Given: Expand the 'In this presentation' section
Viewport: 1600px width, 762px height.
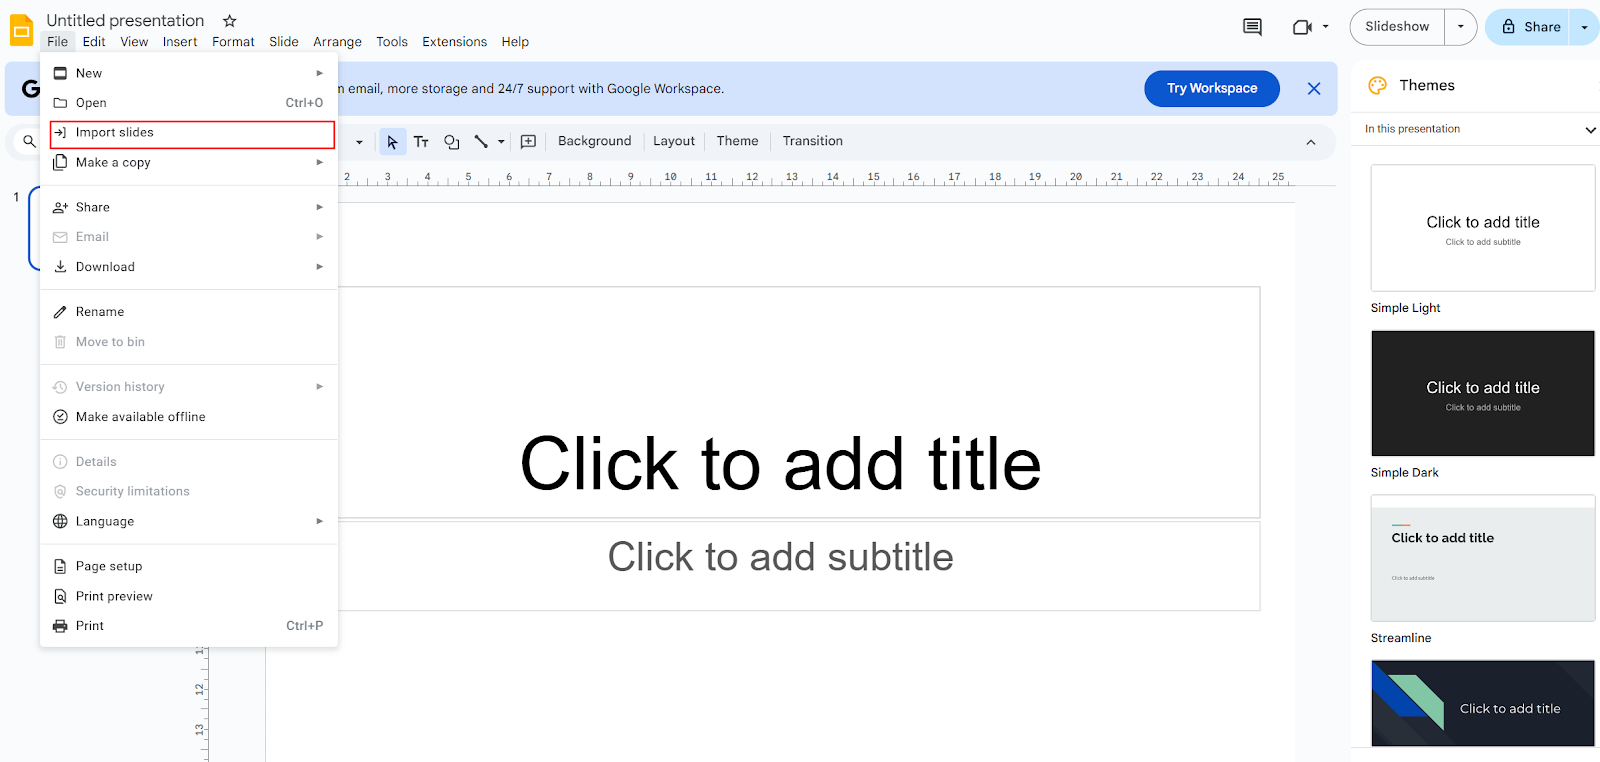Looking at the screenshot, I should coord(1590,130).
